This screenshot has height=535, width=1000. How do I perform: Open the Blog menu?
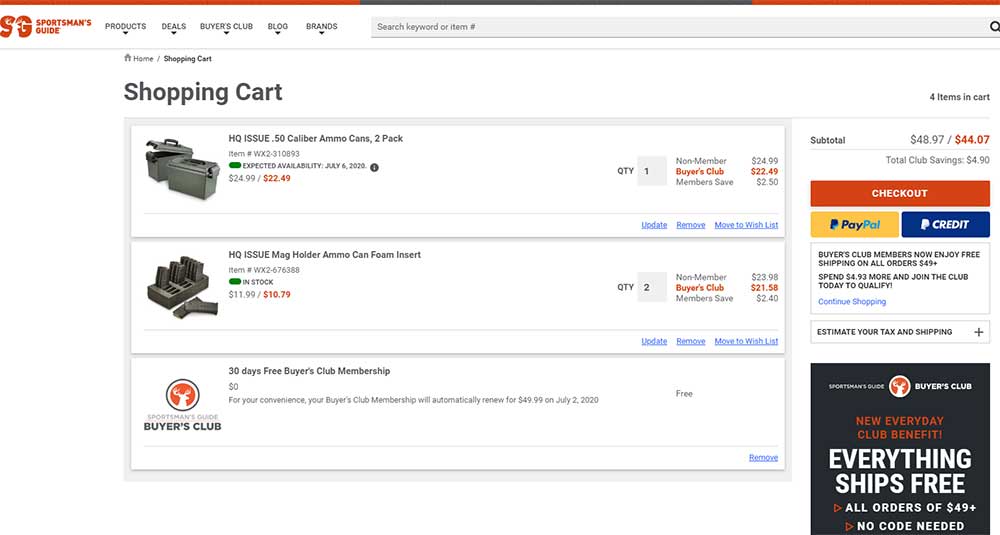click(277, 27)
